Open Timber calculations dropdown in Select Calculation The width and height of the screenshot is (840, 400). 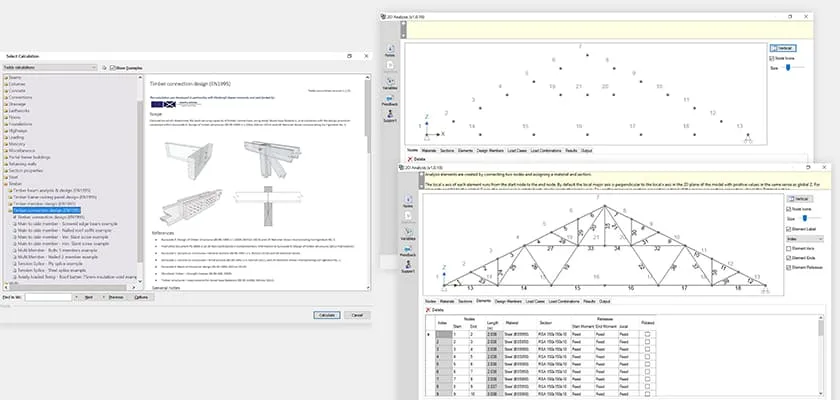point(50,68)
